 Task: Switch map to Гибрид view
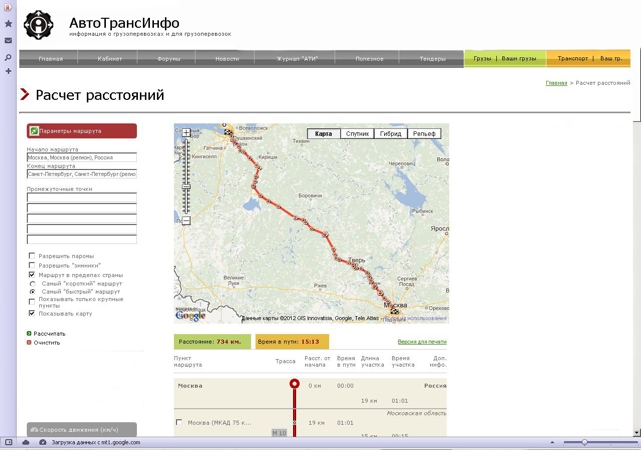[x=390, y=134]
